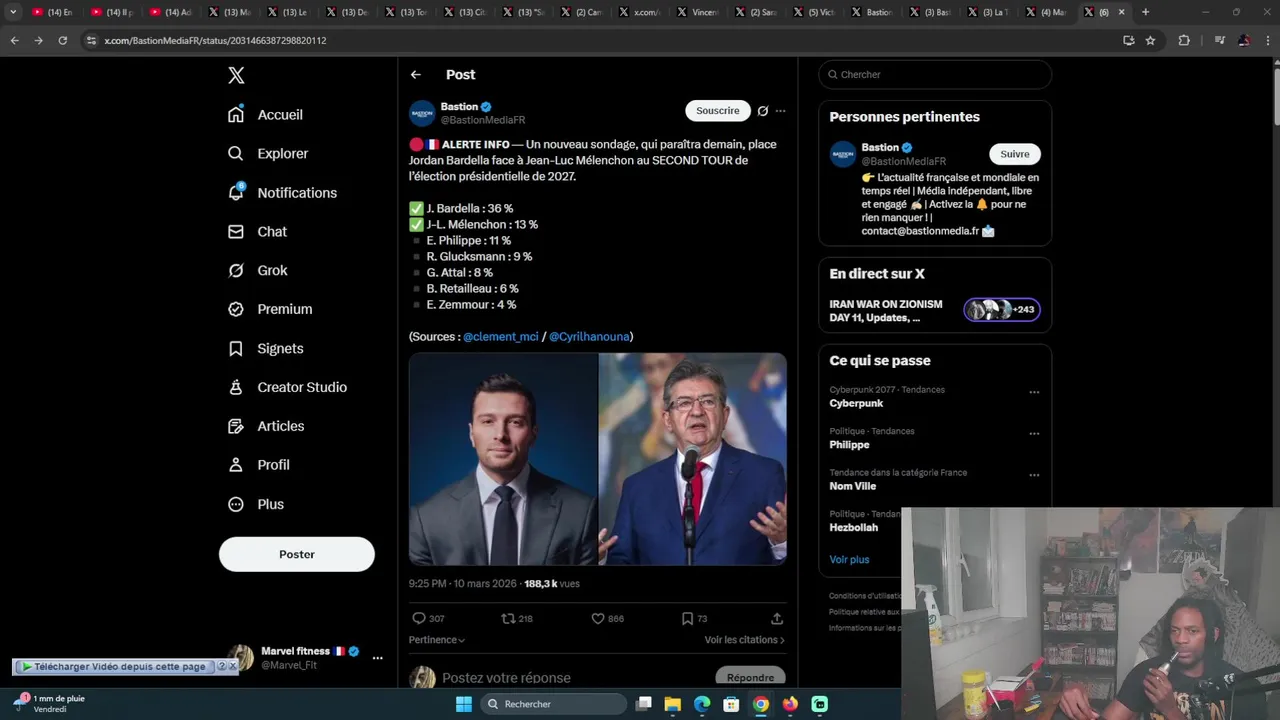
Task: Launch Grok from the sidebar
Action: coord(257,270)
